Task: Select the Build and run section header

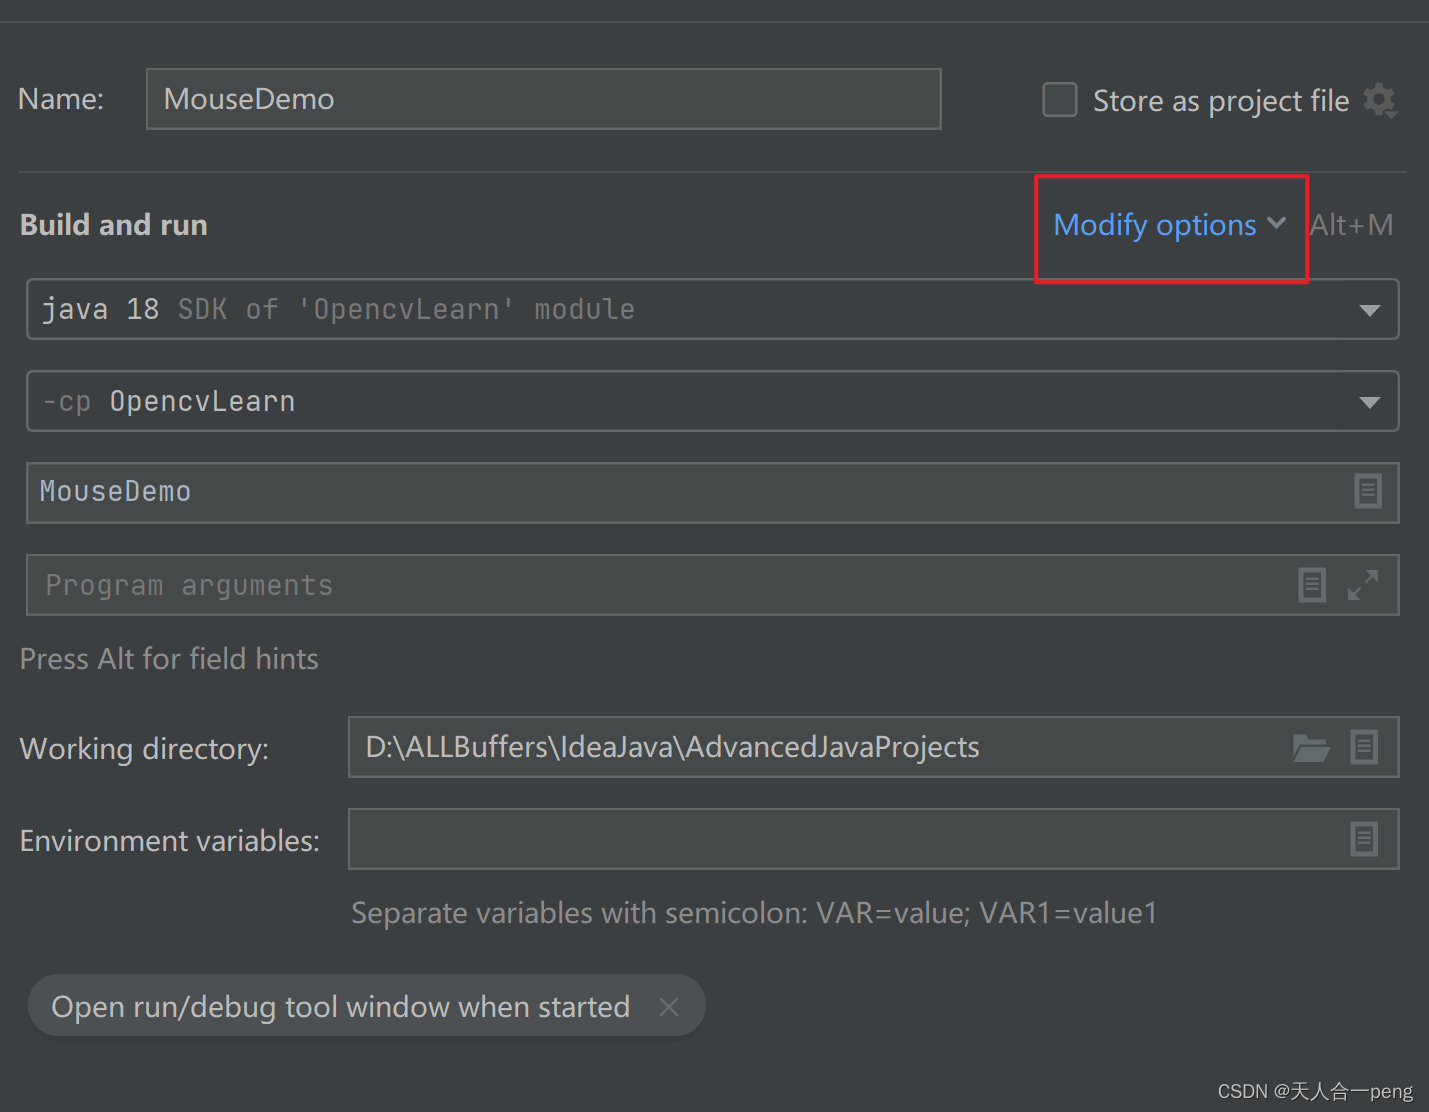Action: click(x=113, y=224)
